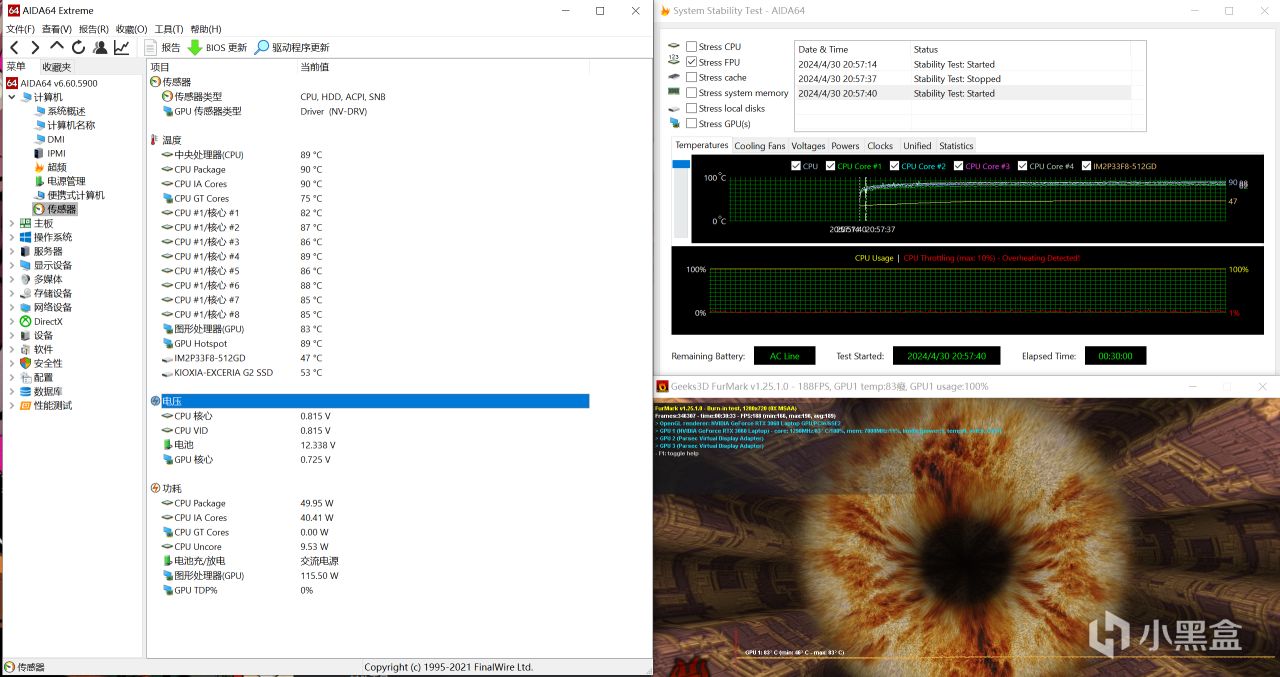The image size is (1280, 677).
Task: Enable the Stress local disks checkbox
Action: [x=691, y=108]
